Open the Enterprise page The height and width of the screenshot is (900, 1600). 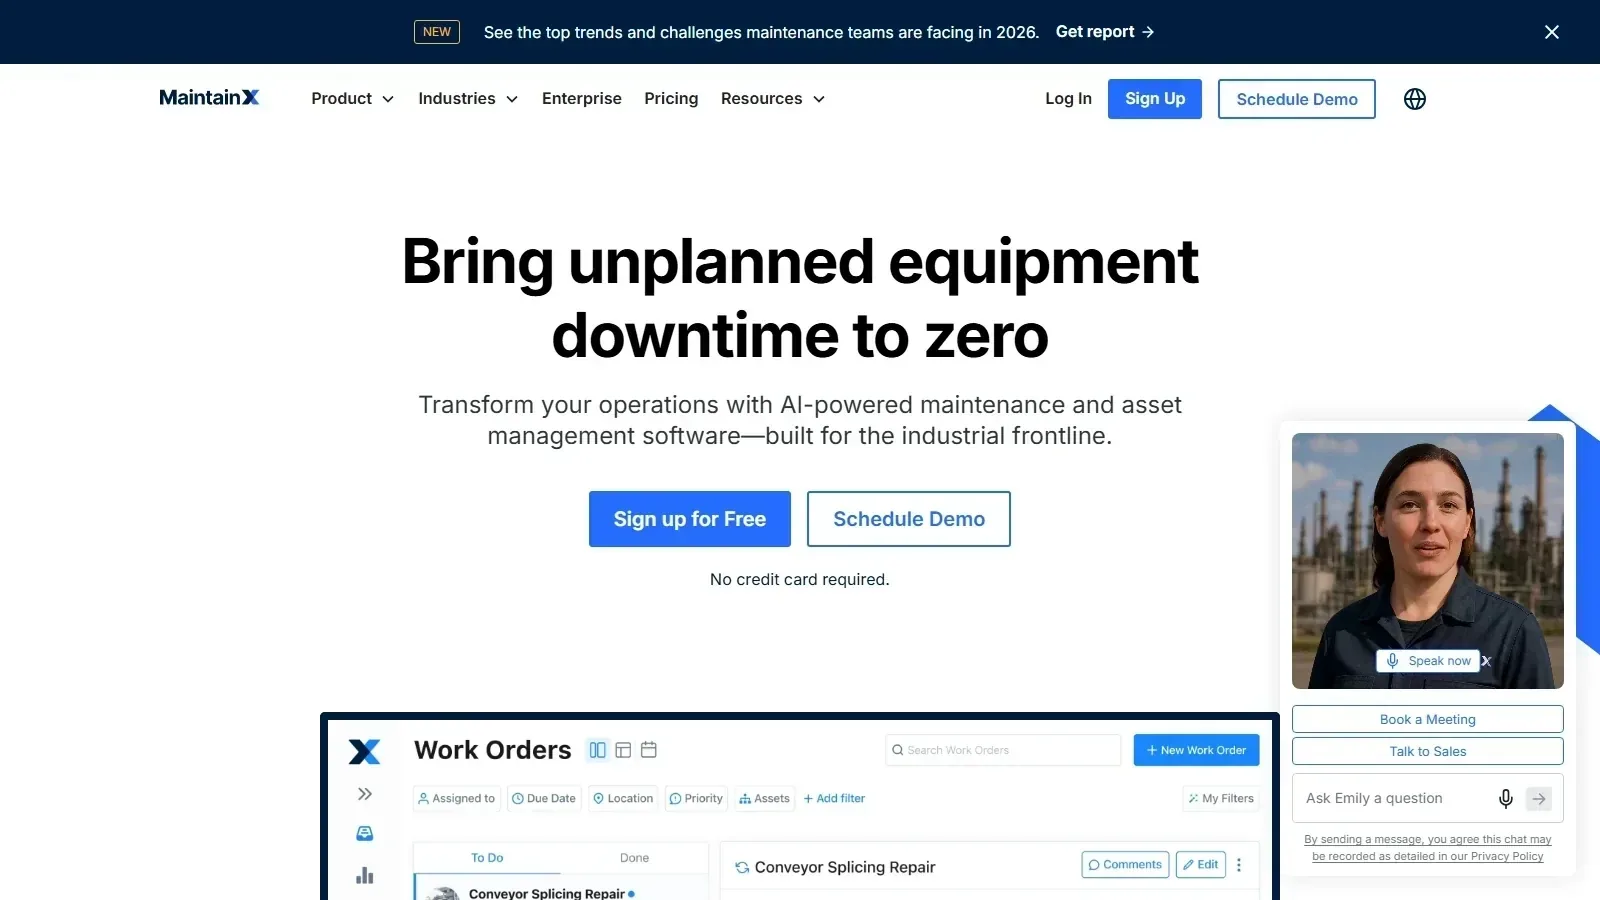582,99
